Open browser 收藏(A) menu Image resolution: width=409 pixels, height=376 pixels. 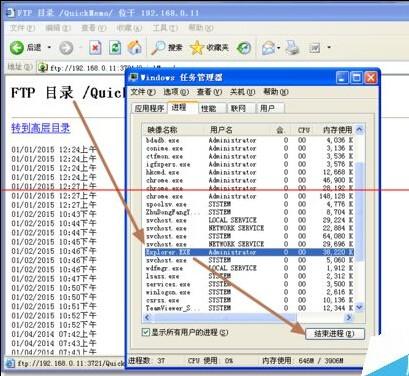(x=129, y=28)
